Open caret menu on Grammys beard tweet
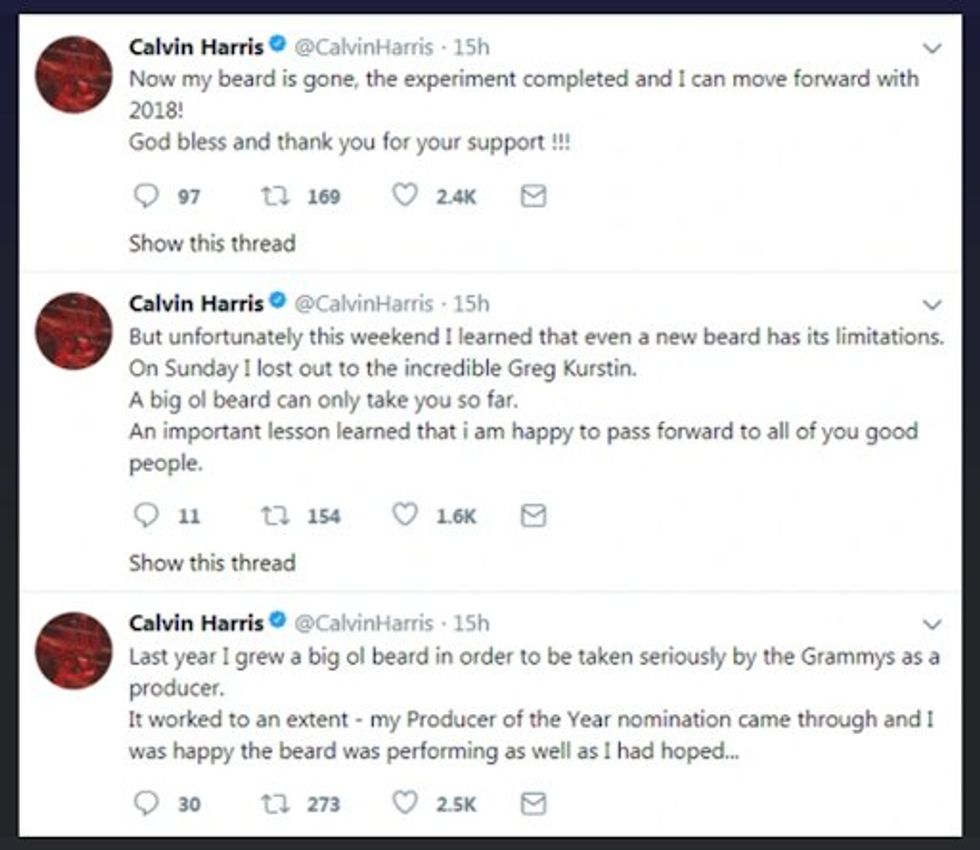This screenshot has width=980, height=850. pos(931,624)
